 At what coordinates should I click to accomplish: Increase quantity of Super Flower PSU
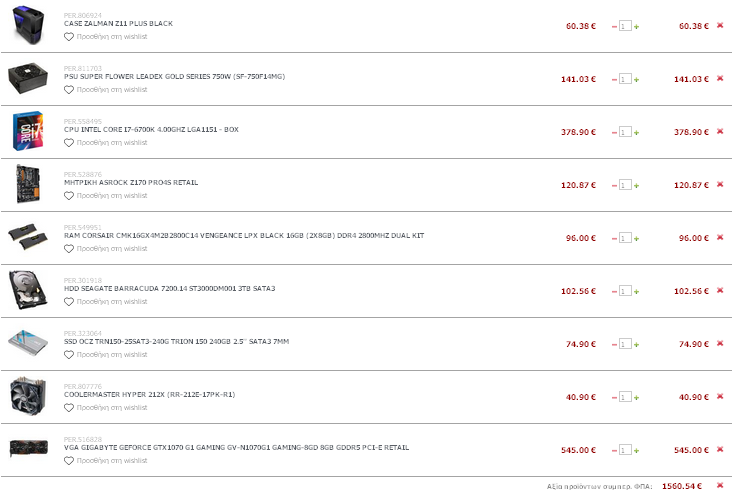(636, 79)
